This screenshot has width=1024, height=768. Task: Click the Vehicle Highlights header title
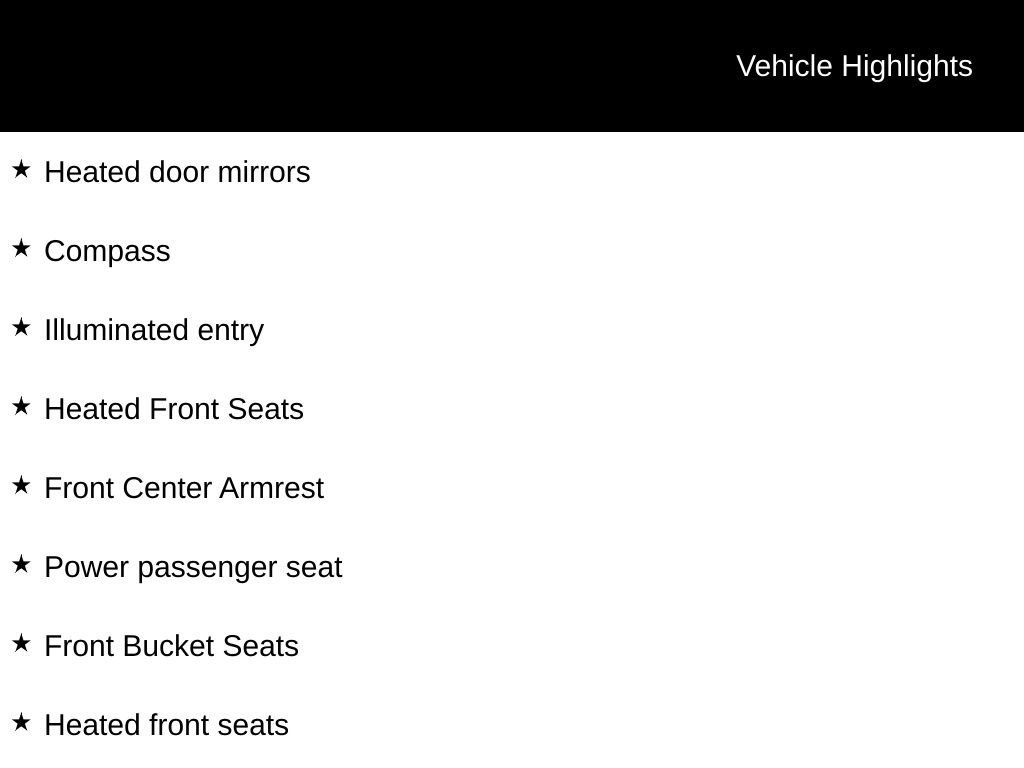[x=854, y=67]
